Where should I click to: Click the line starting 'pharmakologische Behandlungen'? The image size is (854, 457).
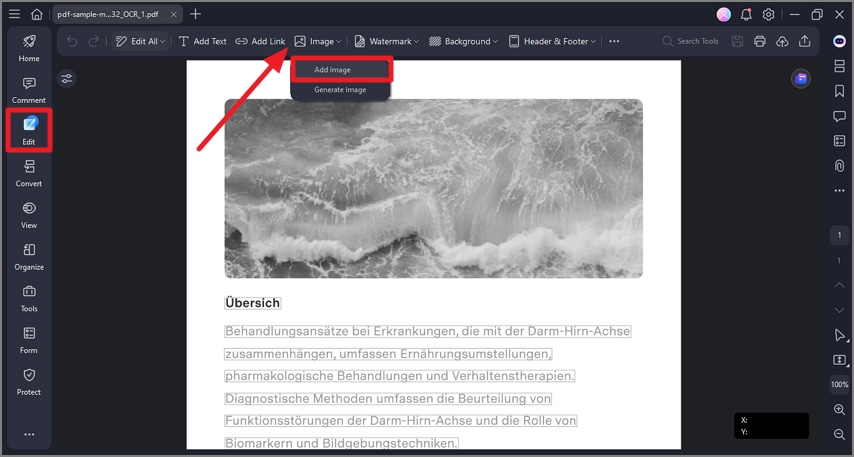[399, 376]
